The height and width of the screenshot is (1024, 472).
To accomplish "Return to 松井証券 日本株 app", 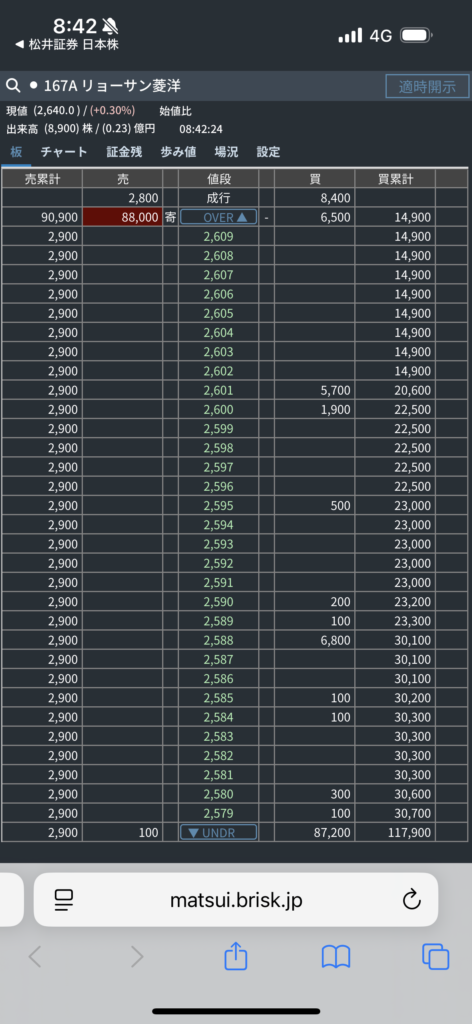I will tap(67, 44).
